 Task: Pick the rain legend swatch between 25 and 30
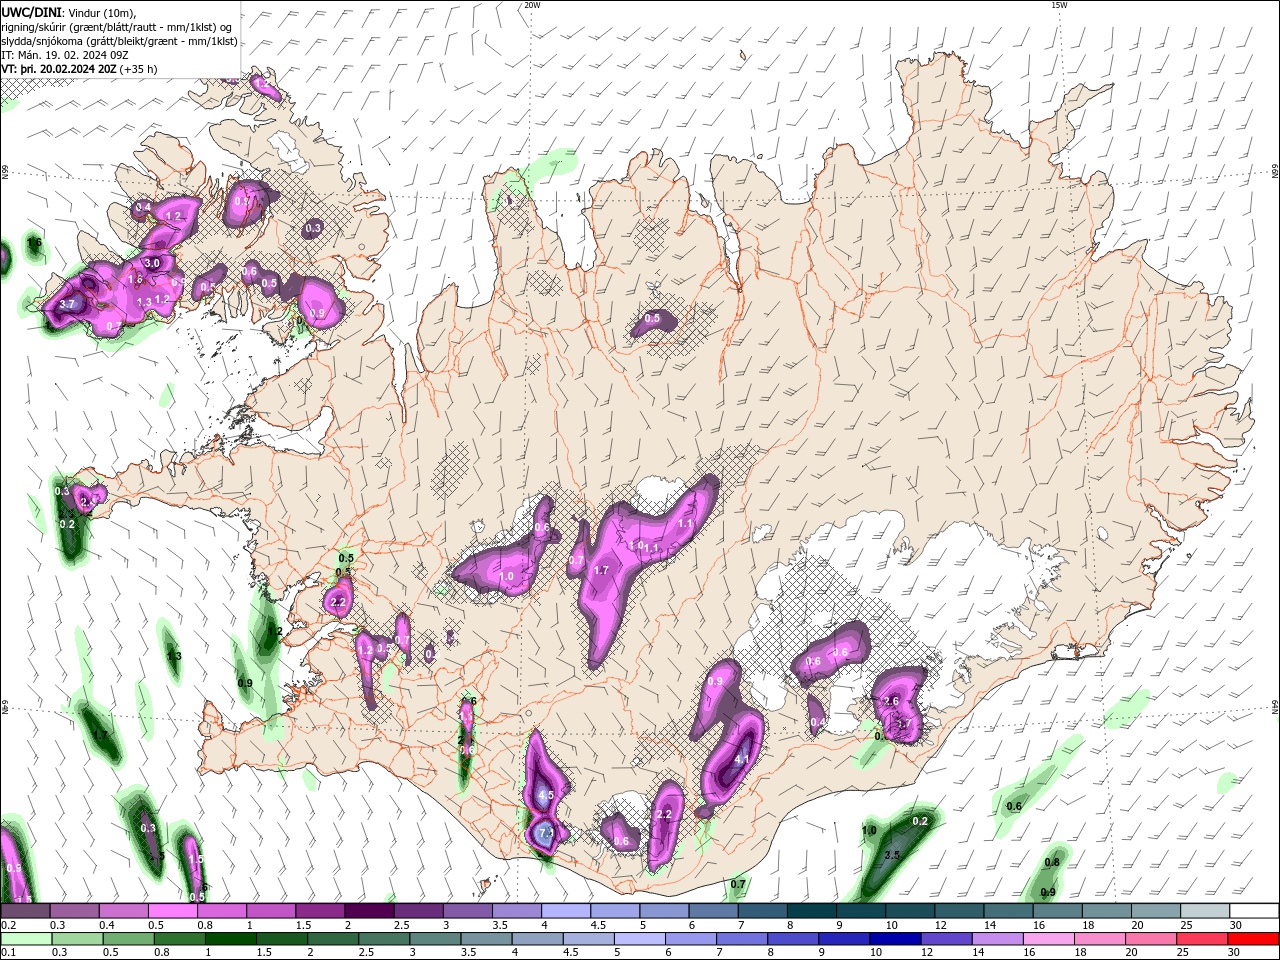[x=1201, y=939]
